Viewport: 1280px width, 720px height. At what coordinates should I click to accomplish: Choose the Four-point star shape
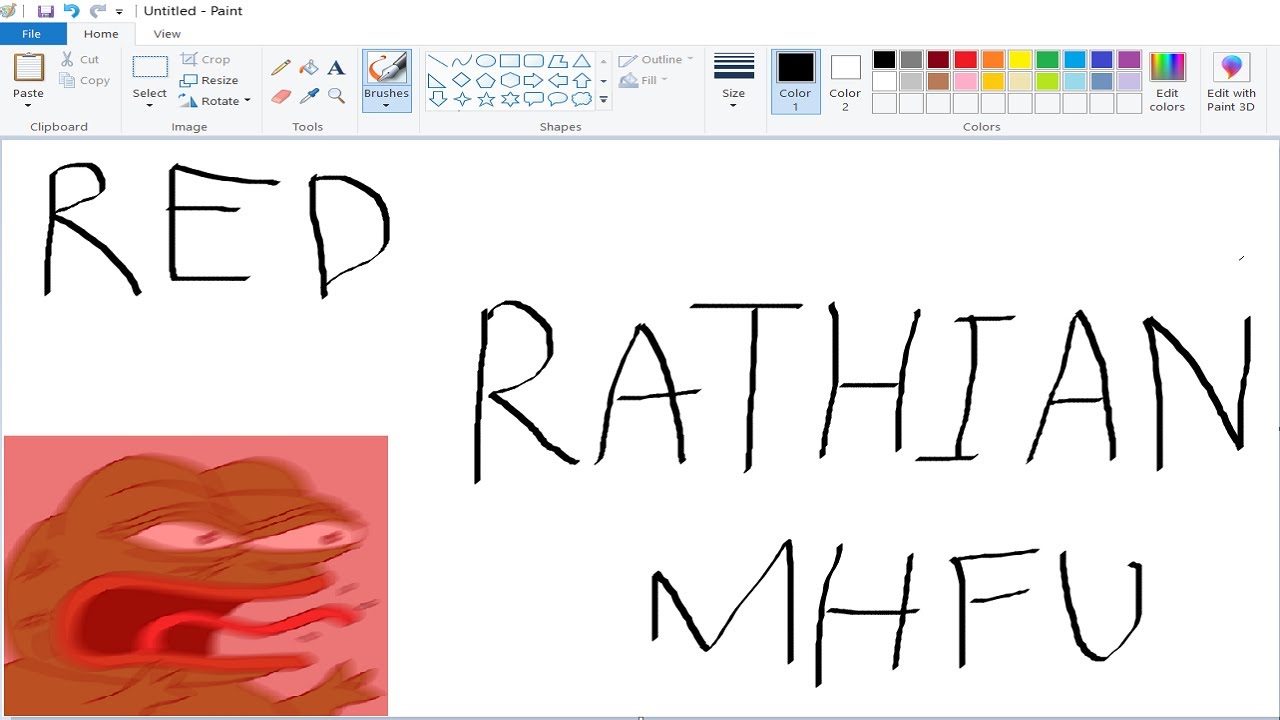point(462,99)
